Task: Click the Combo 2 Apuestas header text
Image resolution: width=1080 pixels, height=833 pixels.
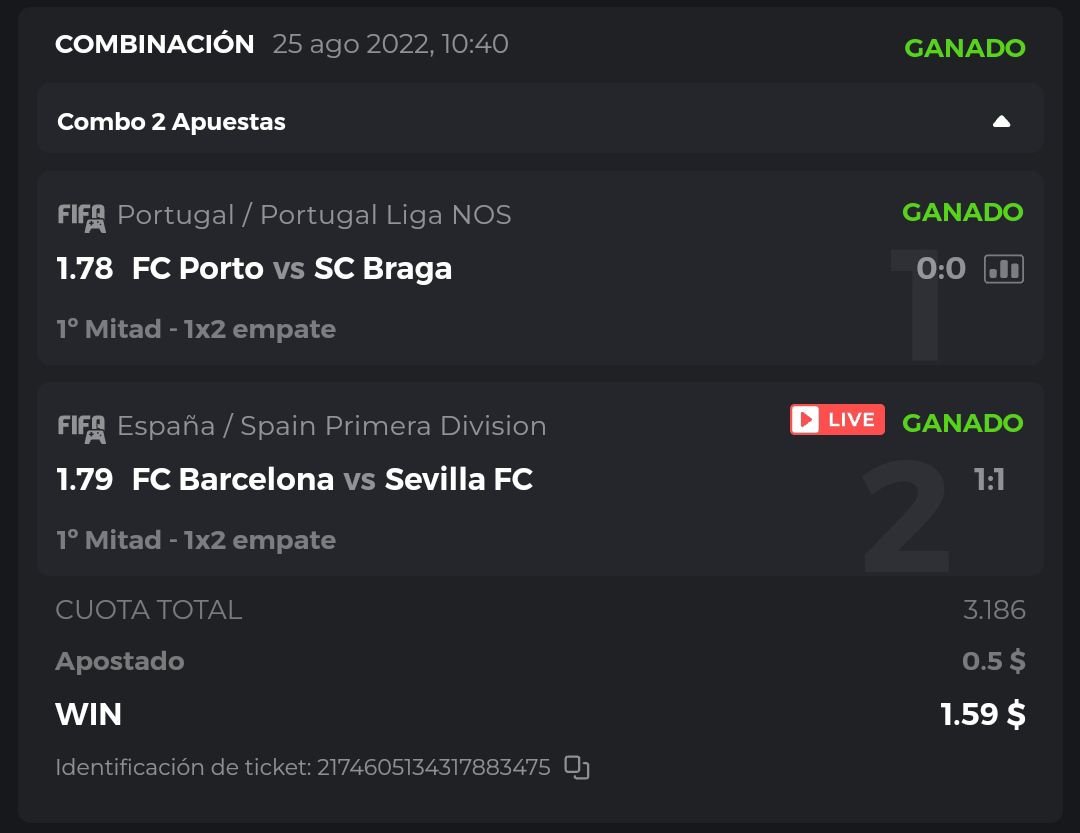Action: pos(171,122)
